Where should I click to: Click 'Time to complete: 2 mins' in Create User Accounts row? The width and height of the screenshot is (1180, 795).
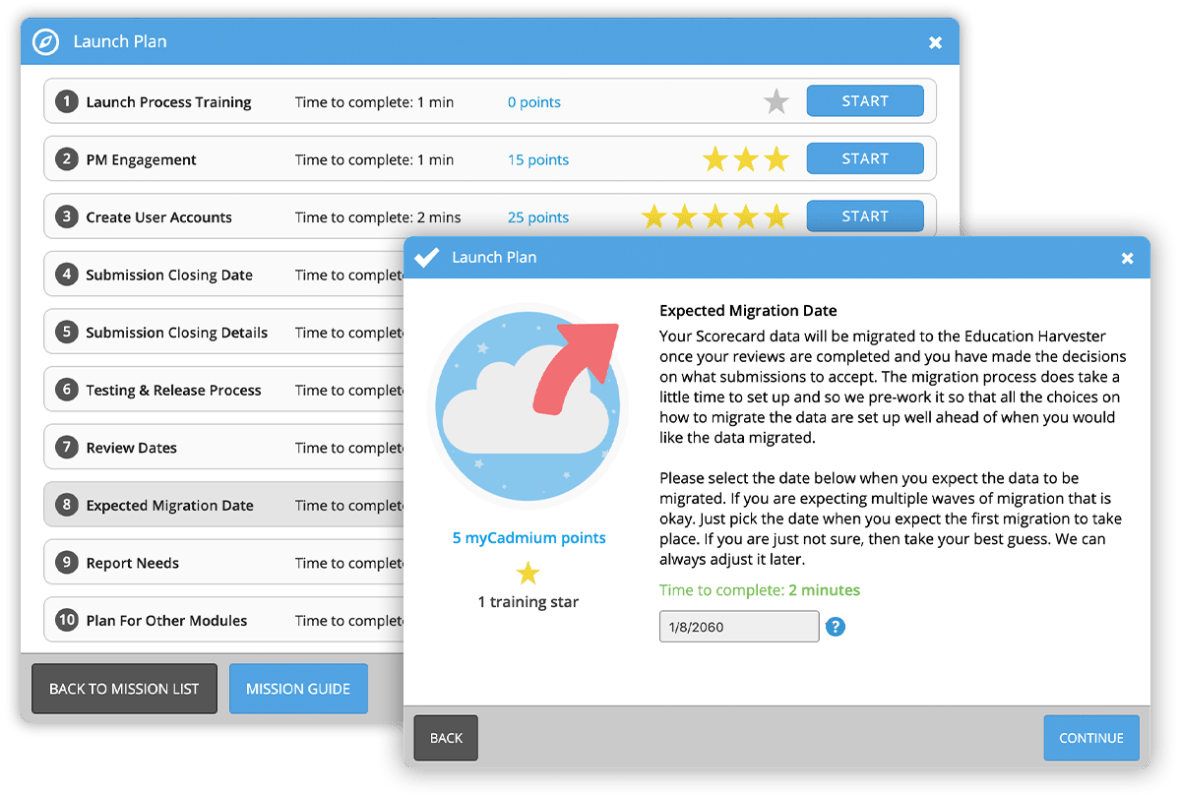click(378, 218)
